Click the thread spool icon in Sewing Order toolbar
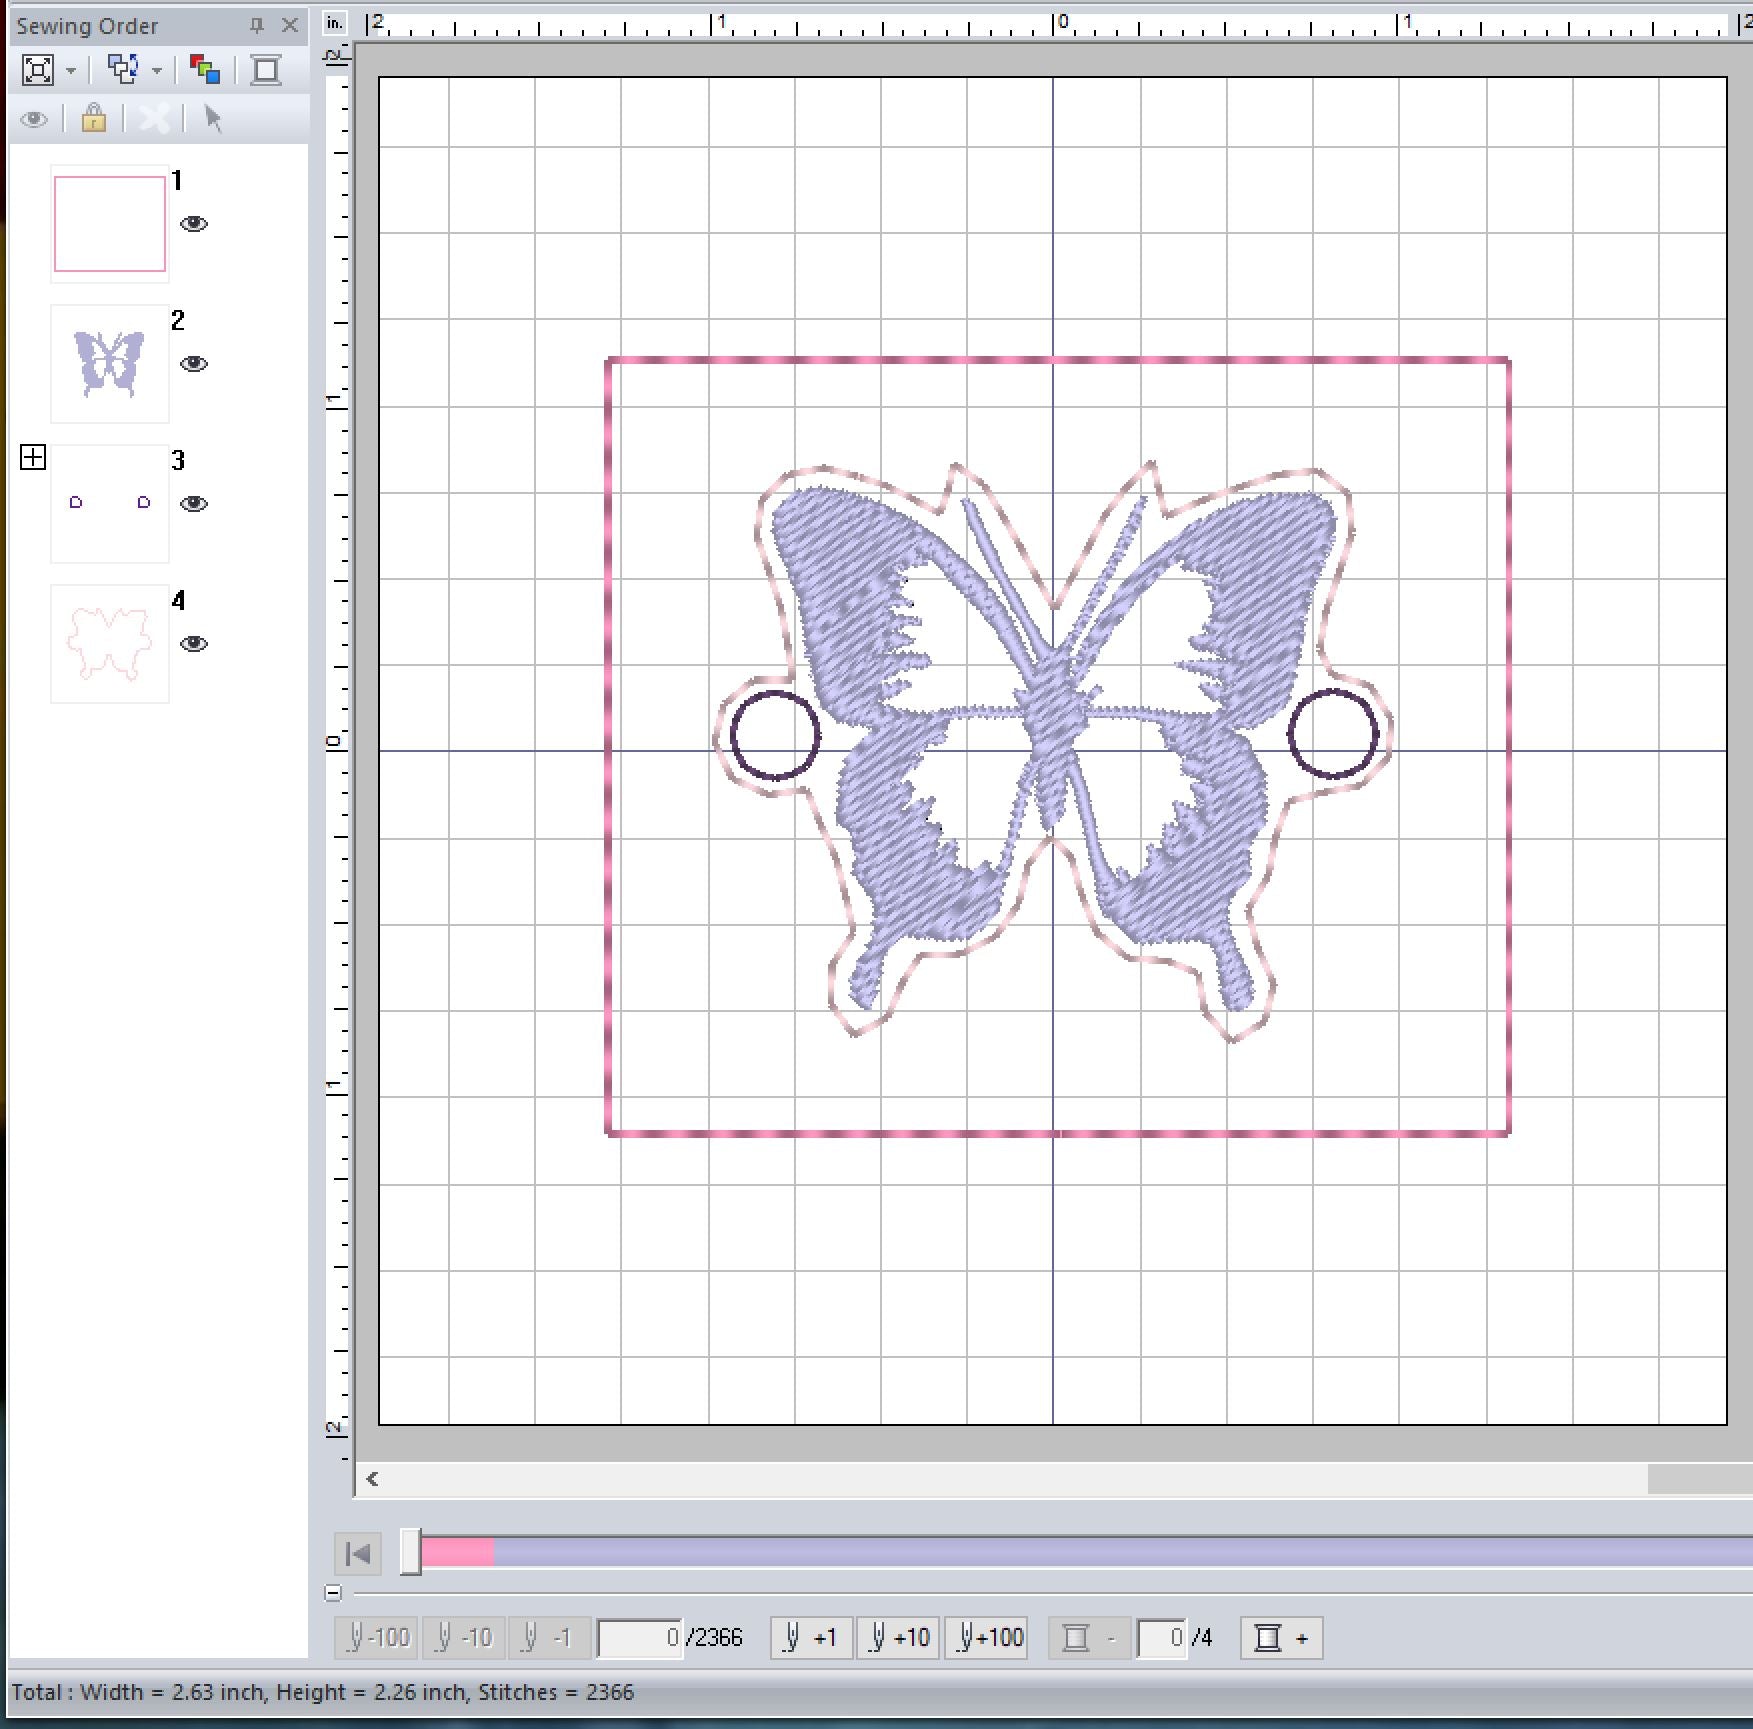The image size is (1753, 1729). [x=266, y=70]
